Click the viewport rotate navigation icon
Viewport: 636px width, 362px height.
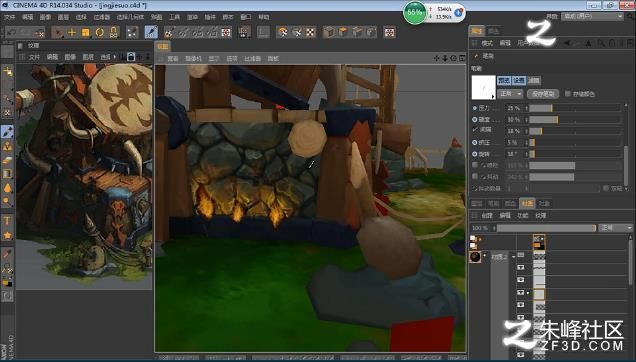click(x=453, y=58)
